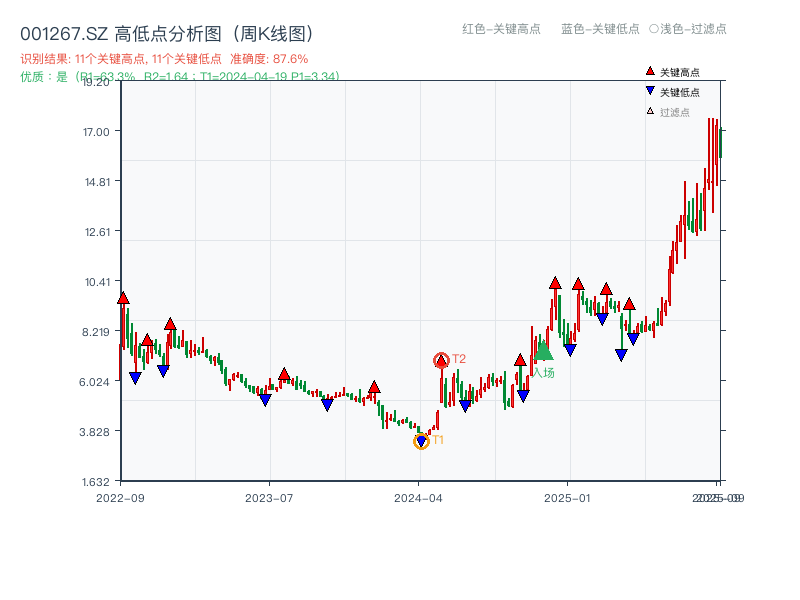Click the rightmost red high-point triangle
Image resolution: width=800 pixels, height=600 pixels.
(629, 304)
